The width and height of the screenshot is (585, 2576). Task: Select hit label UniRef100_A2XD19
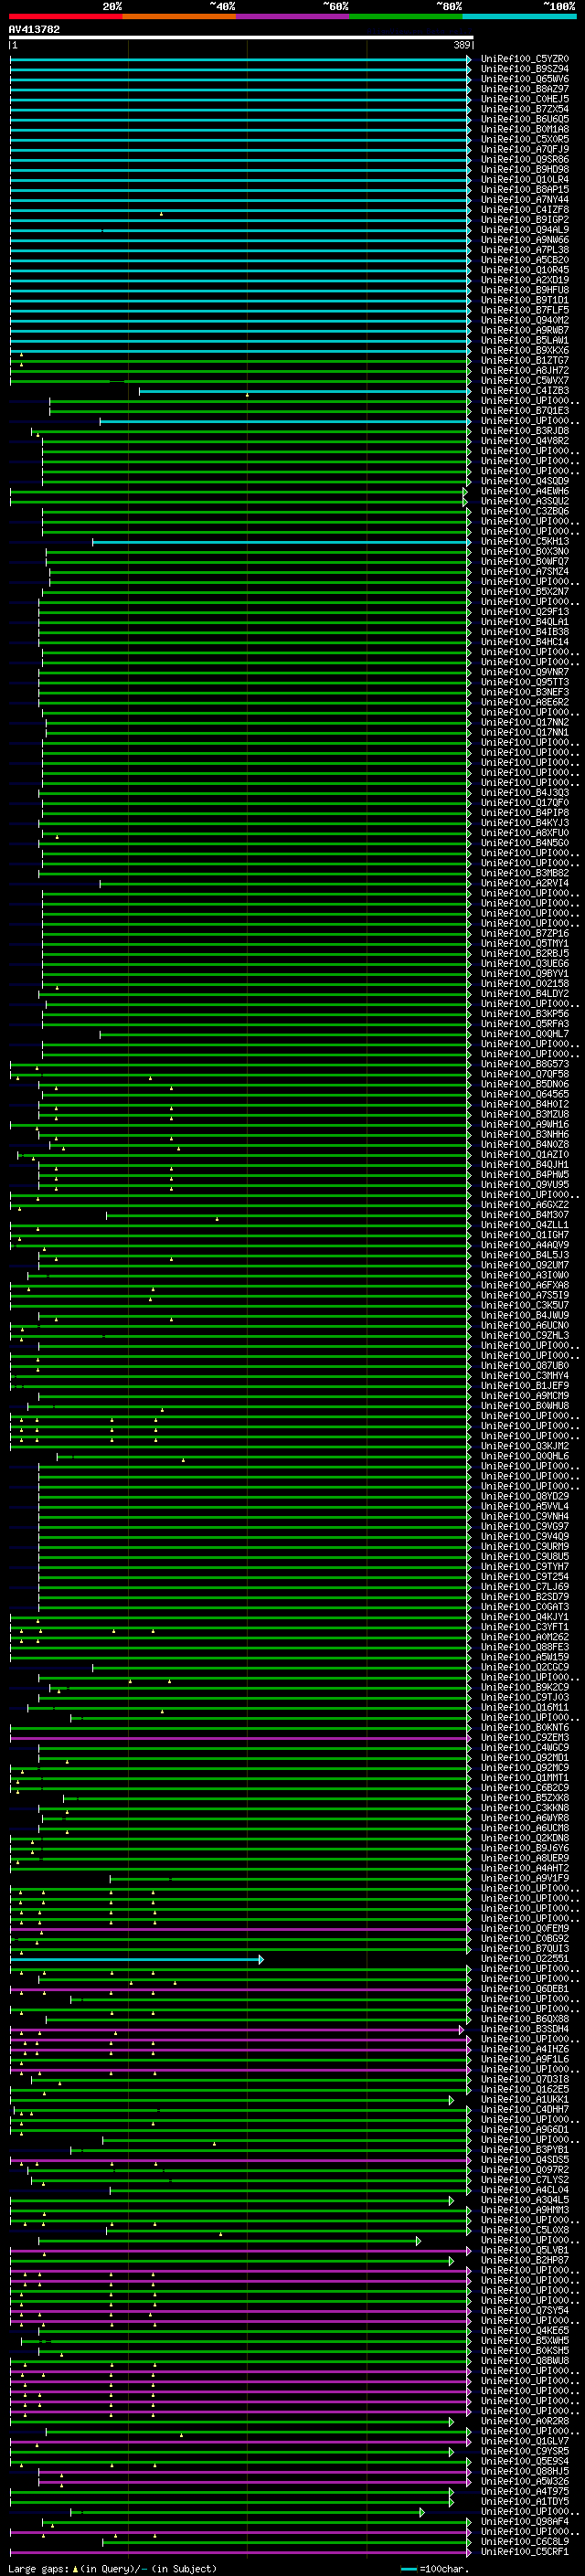(x=525, y=280)
